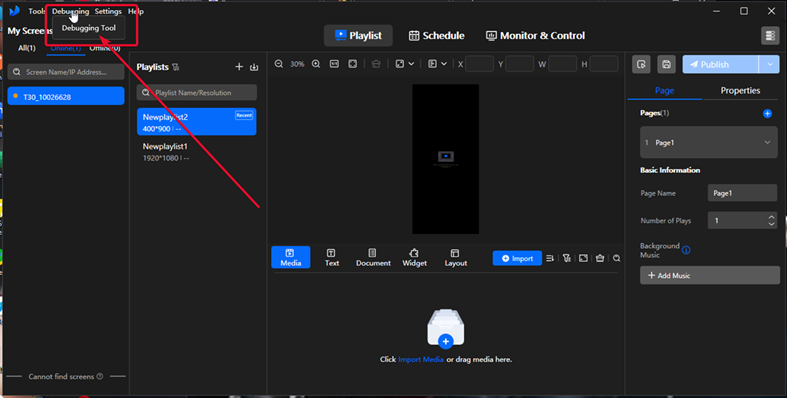
Task: Click the Publish button
Action: point(720,64)
